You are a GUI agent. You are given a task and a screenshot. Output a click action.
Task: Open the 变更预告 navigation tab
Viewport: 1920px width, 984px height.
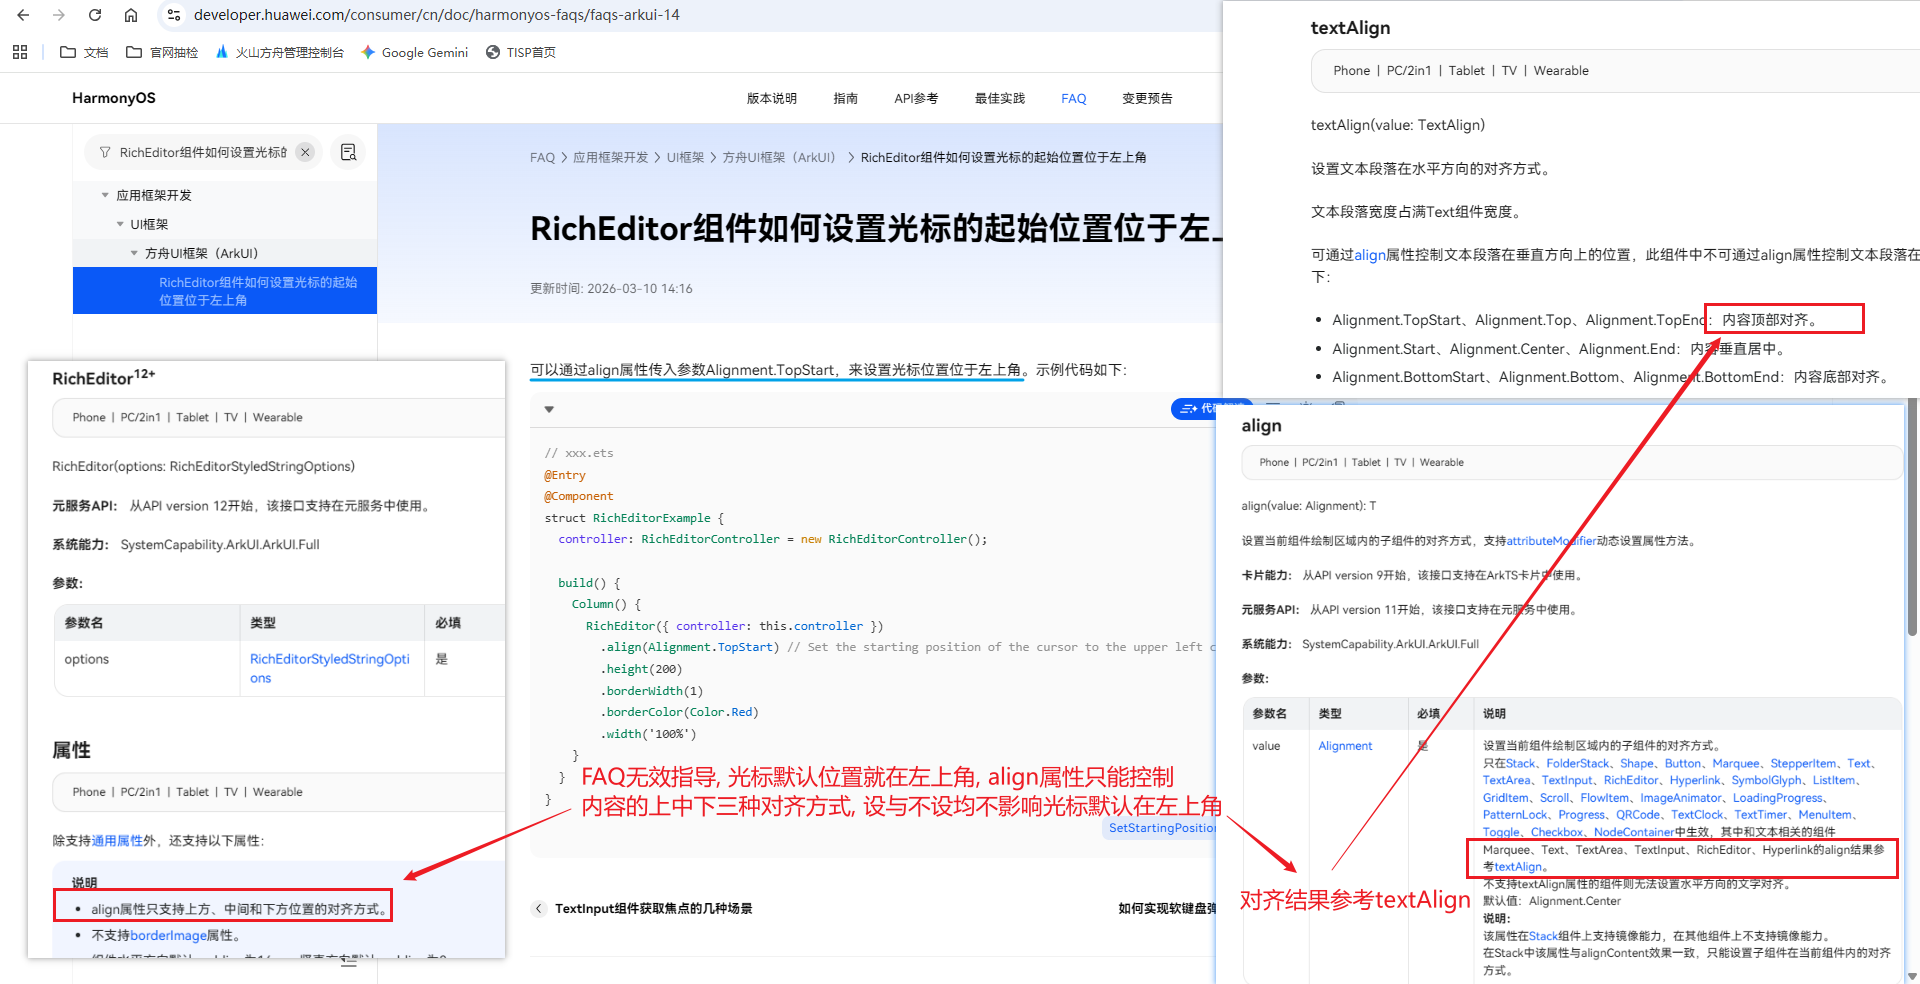tap(1147, 98)
